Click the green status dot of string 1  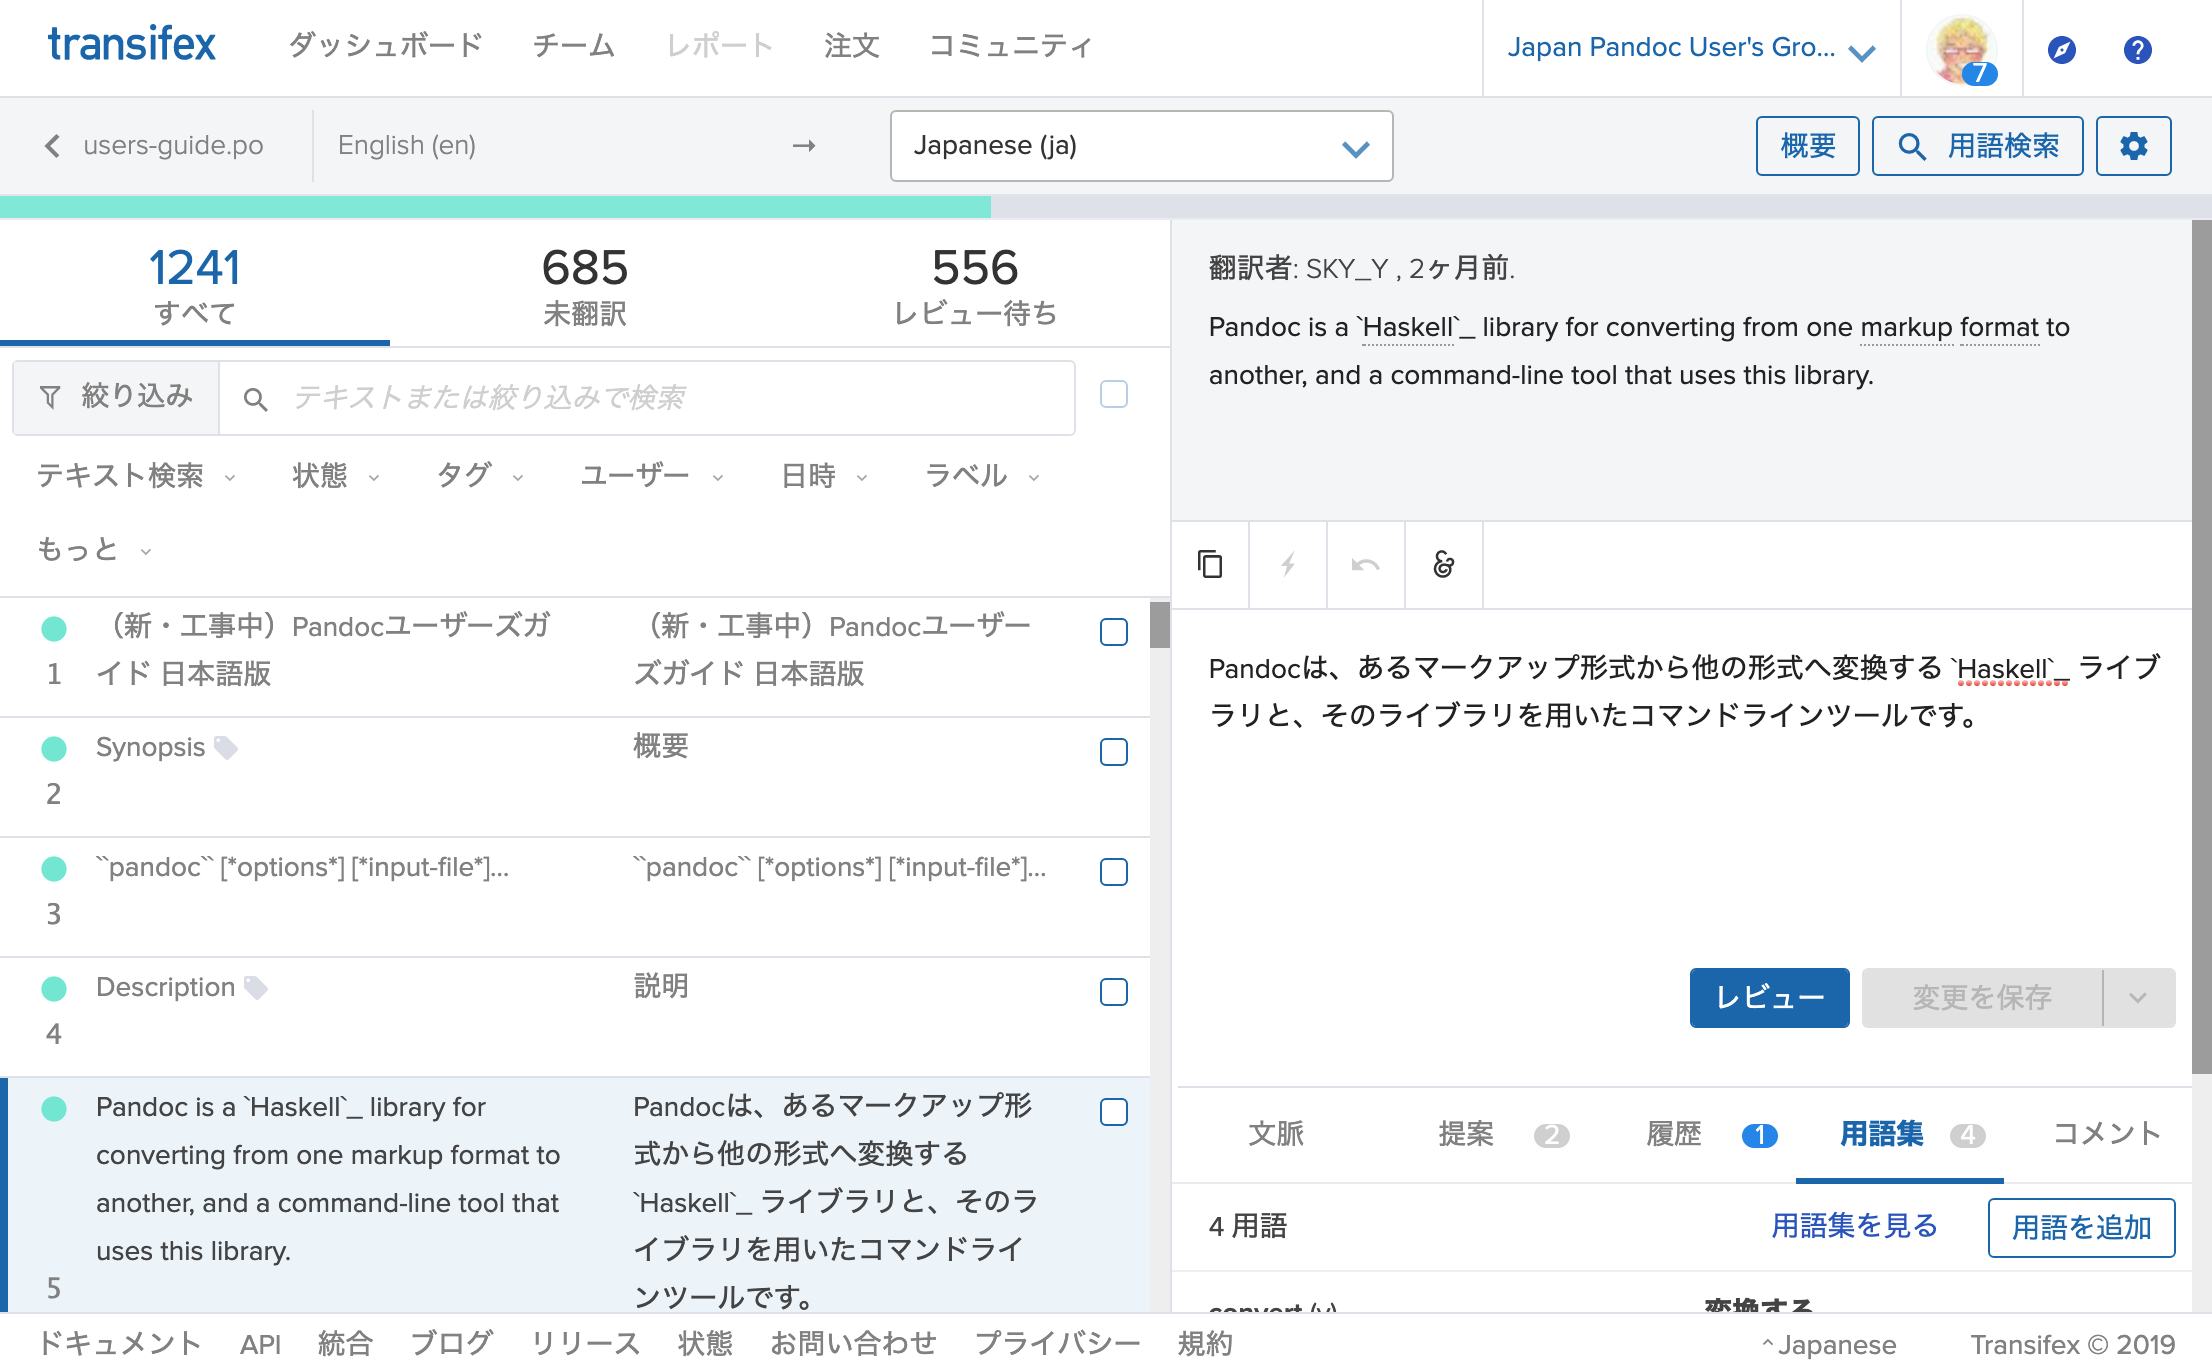(54, 628)
